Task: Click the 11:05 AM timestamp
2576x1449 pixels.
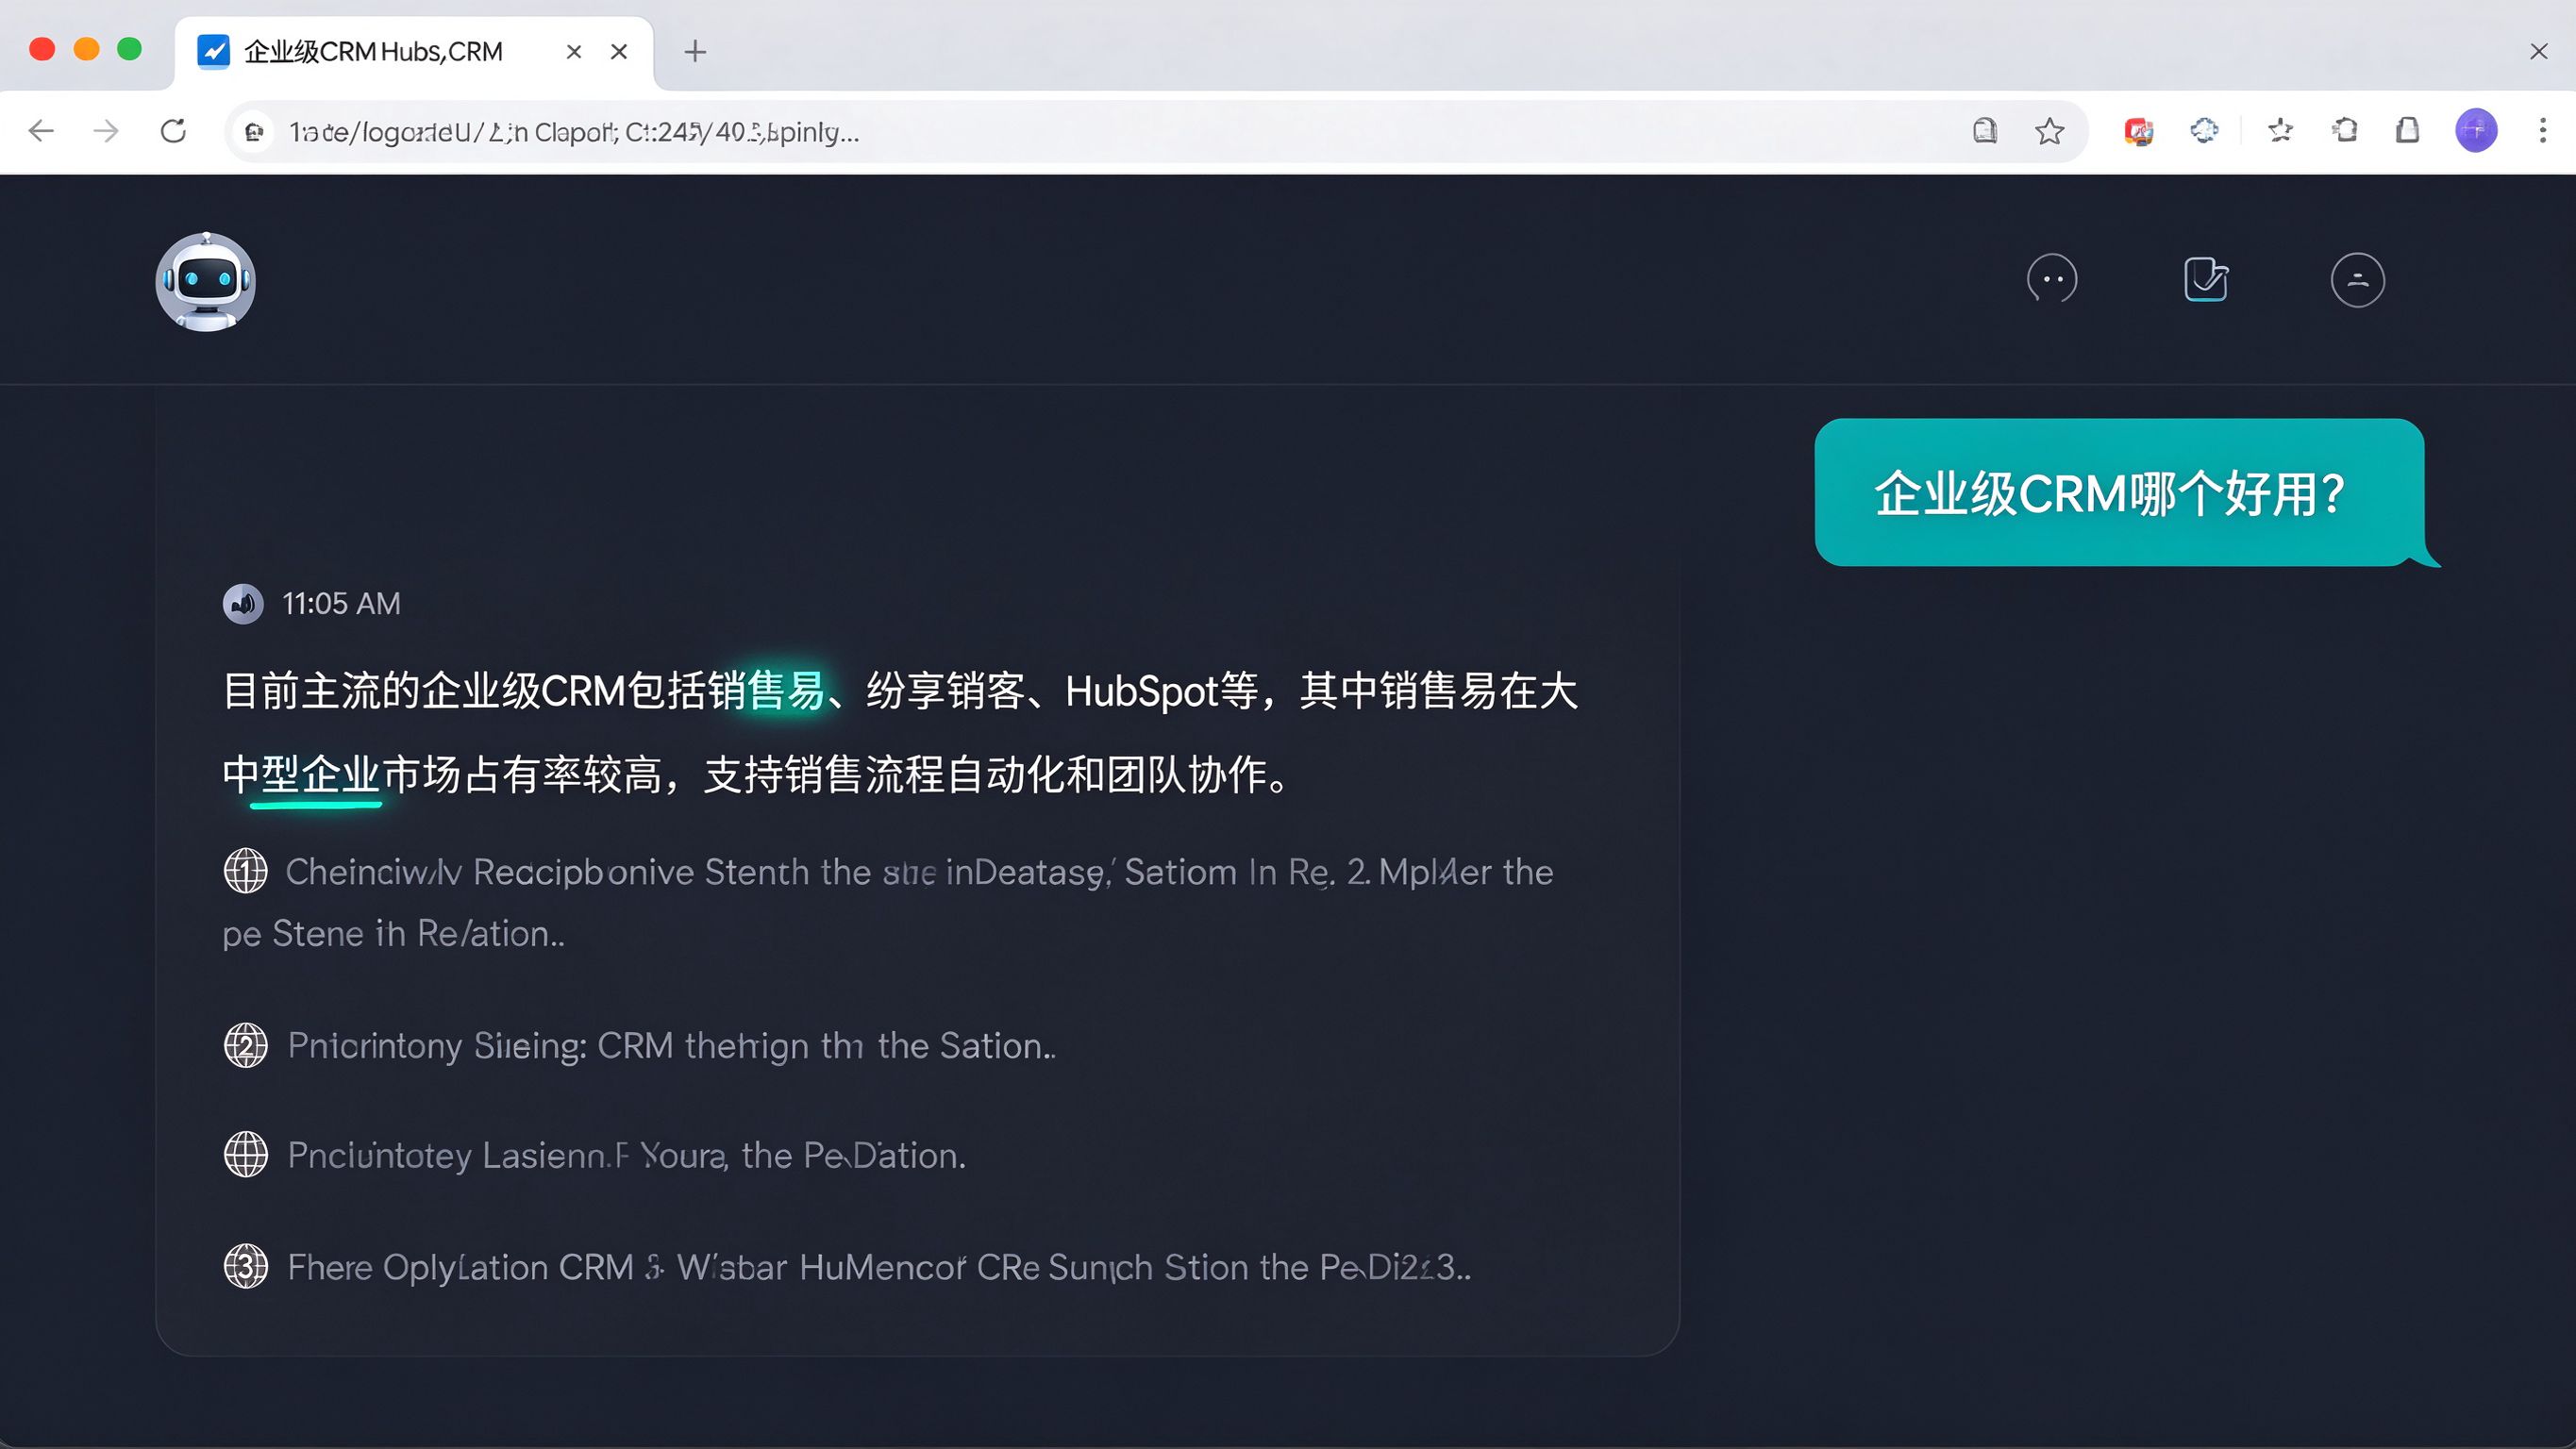Action: tap(341, 604)
